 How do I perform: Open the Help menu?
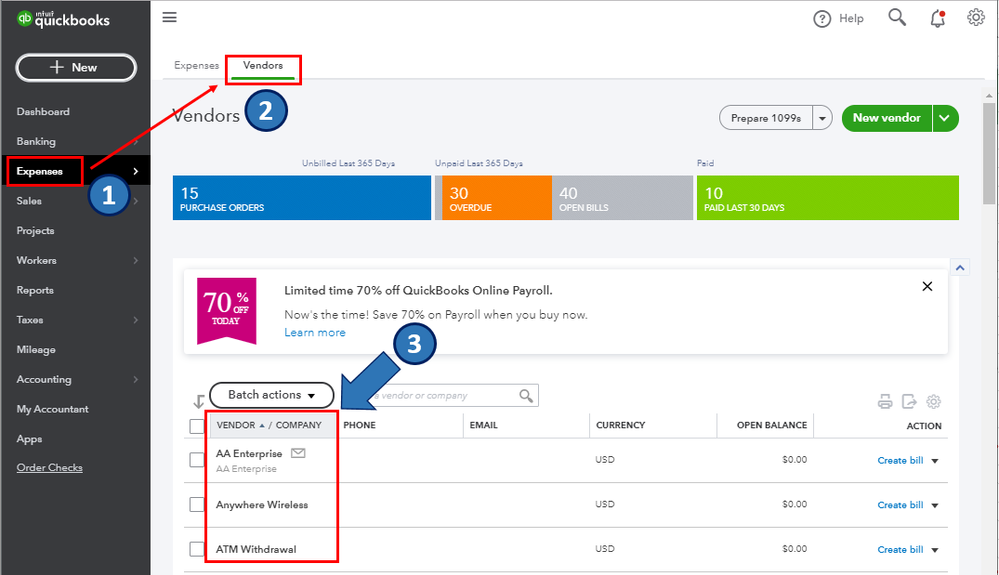838,18
